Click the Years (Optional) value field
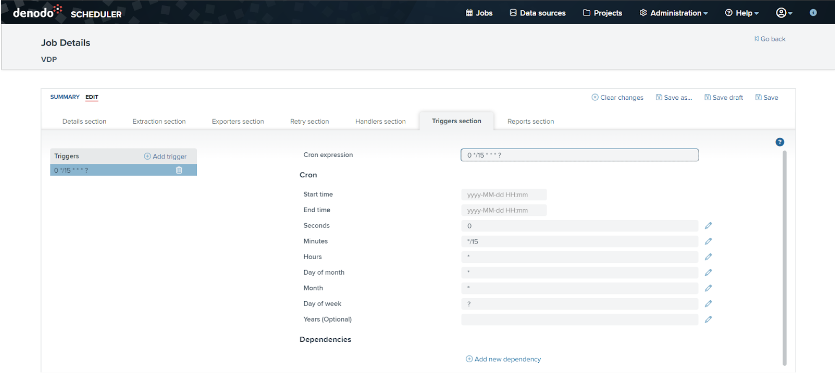Image resolution: width=835 pixels, height=375 pixels. coord(579,320)
